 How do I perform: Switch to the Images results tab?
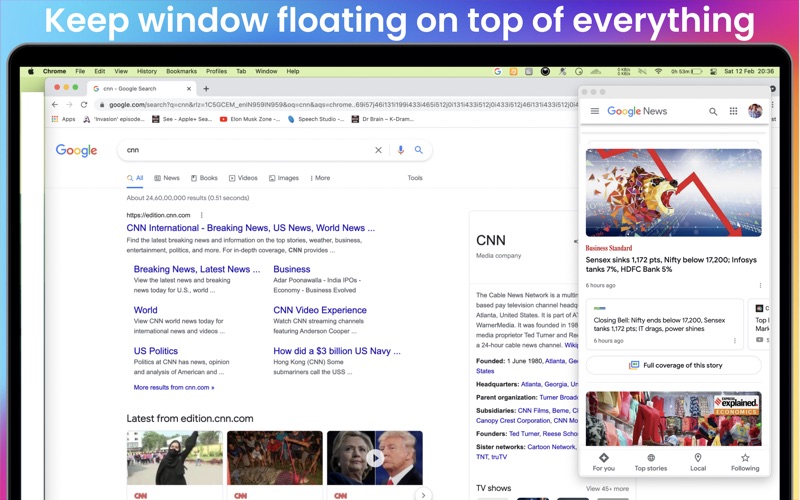pos(284,178)
